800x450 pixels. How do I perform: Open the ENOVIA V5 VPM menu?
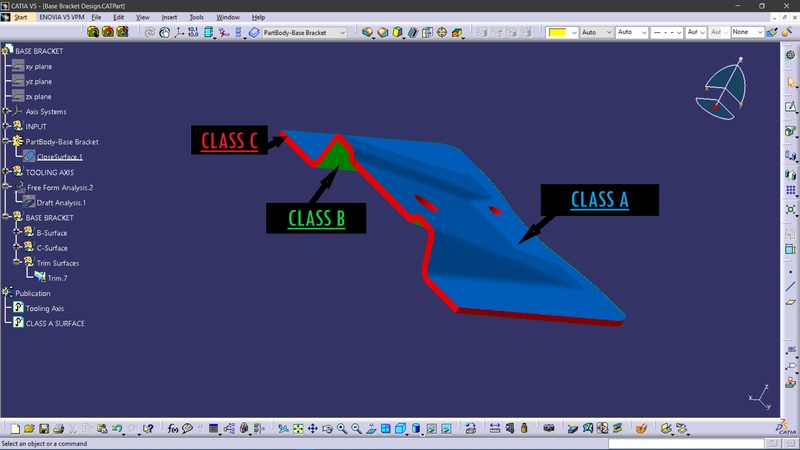pos(62,17)
